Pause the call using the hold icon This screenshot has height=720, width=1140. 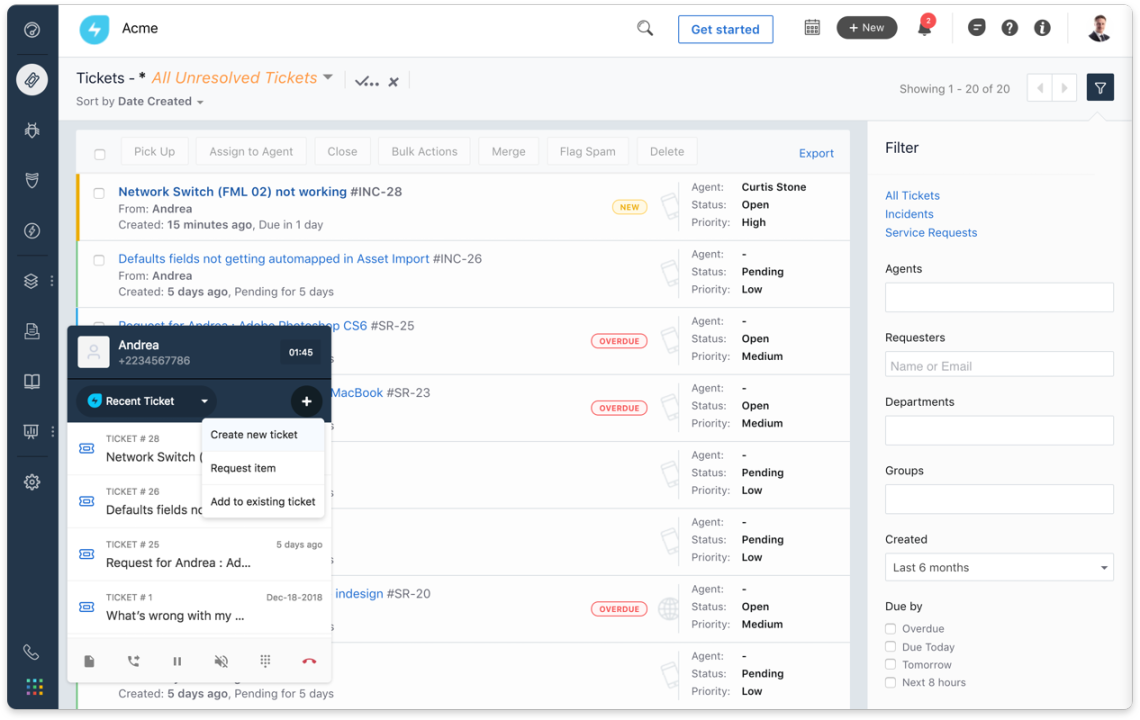(177, 661)
